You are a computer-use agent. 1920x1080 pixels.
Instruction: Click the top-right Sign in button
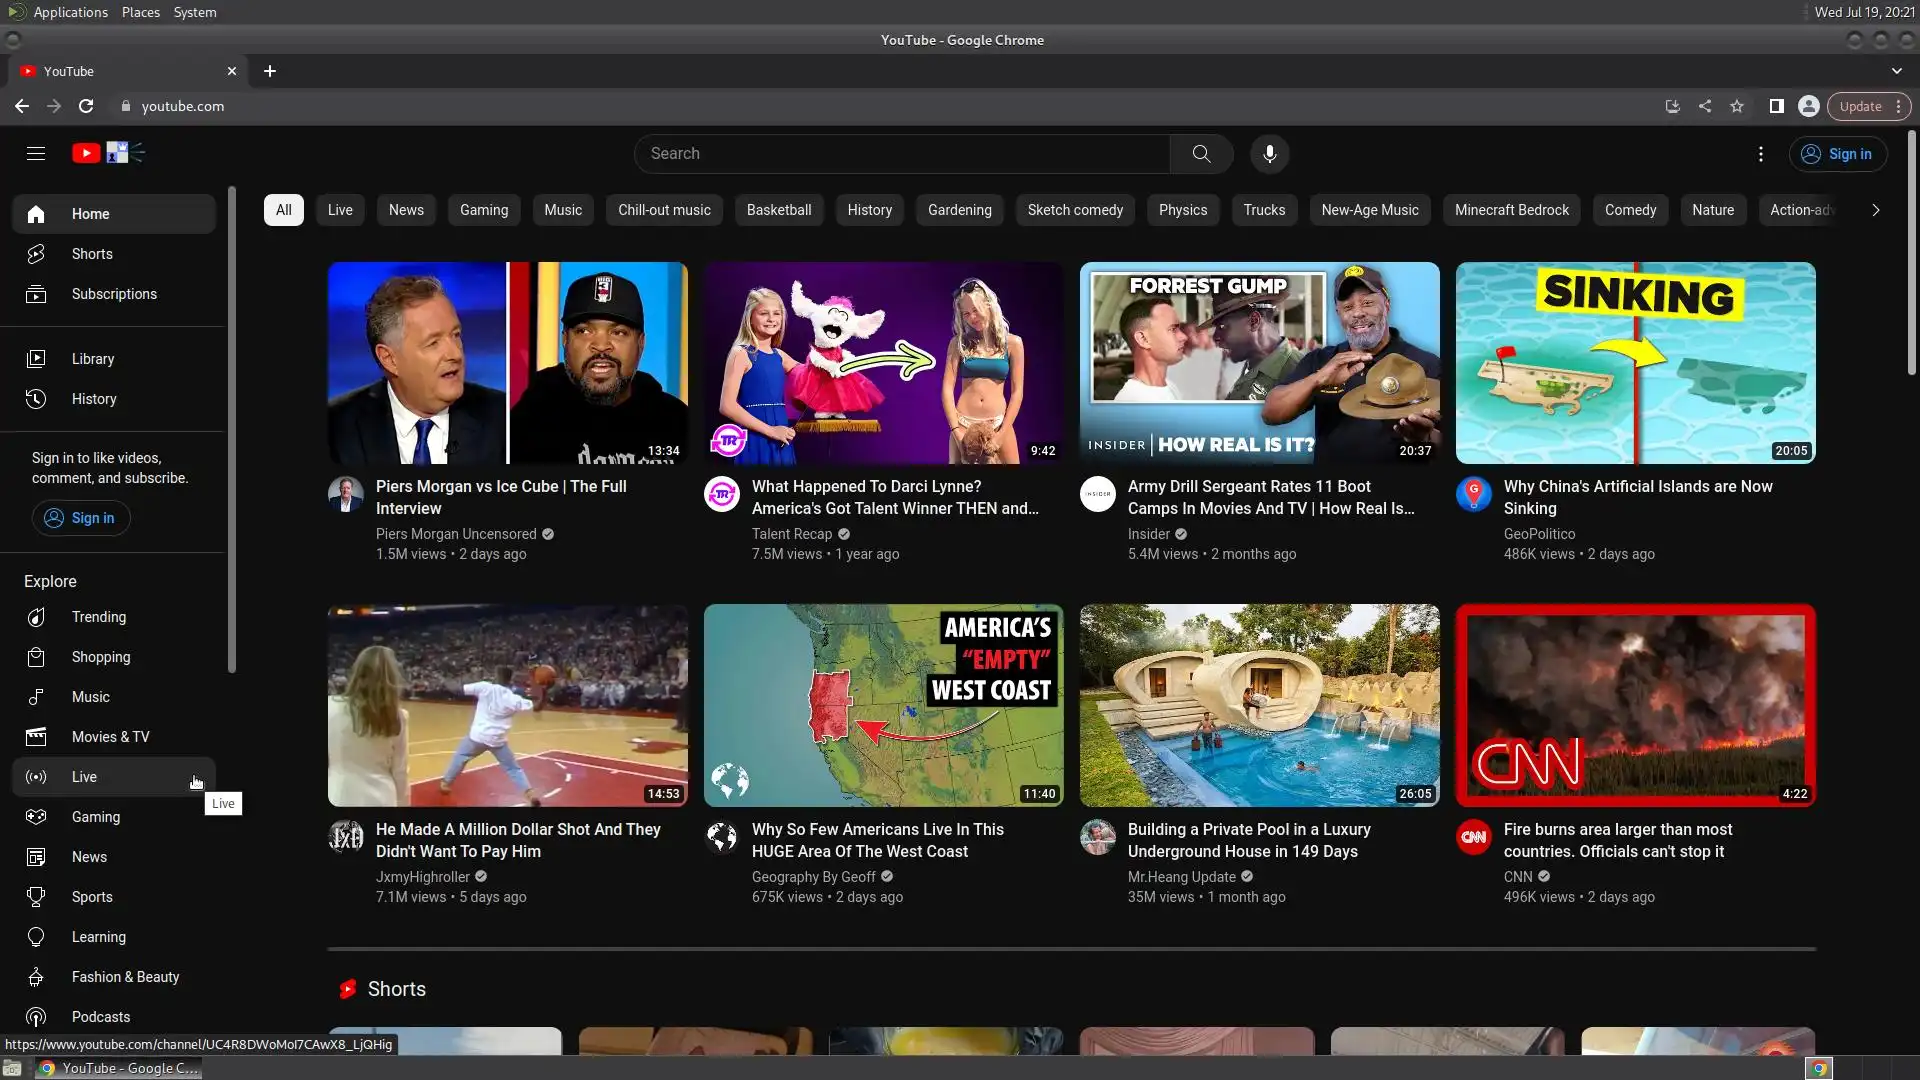click(x=1836, y=154)
